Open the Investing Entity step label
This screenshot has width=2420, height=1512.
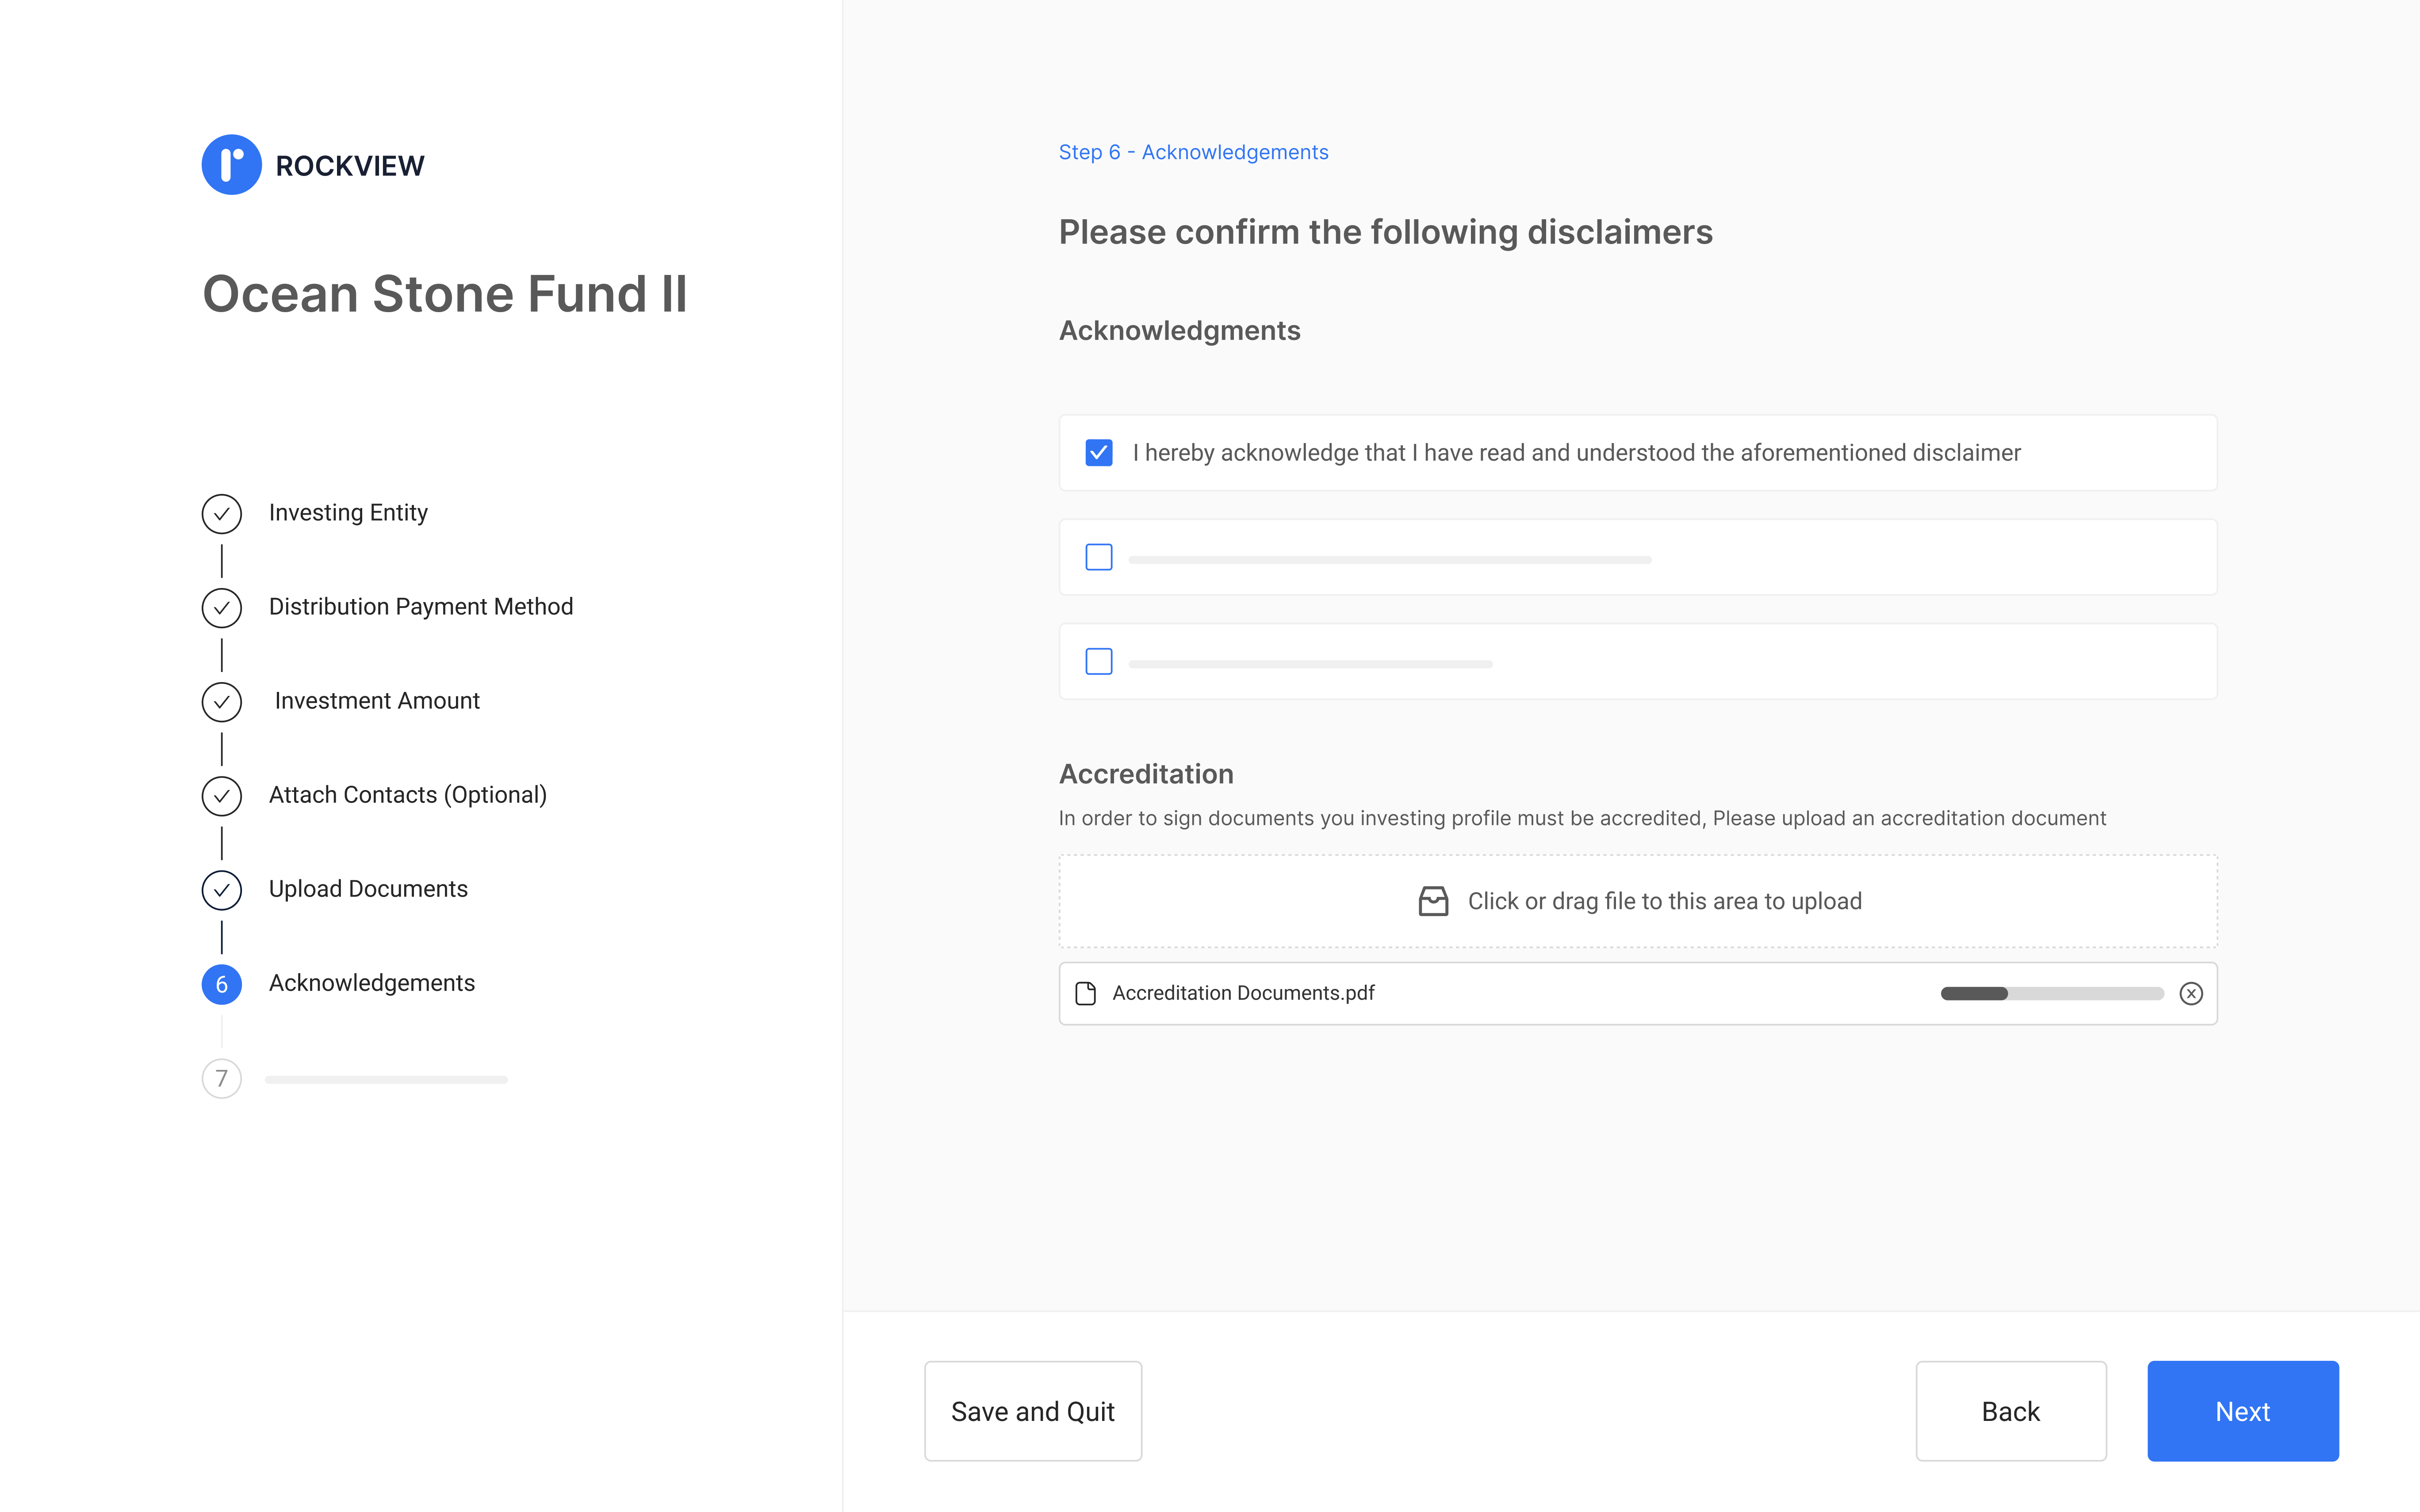click(x=348, y=513)
